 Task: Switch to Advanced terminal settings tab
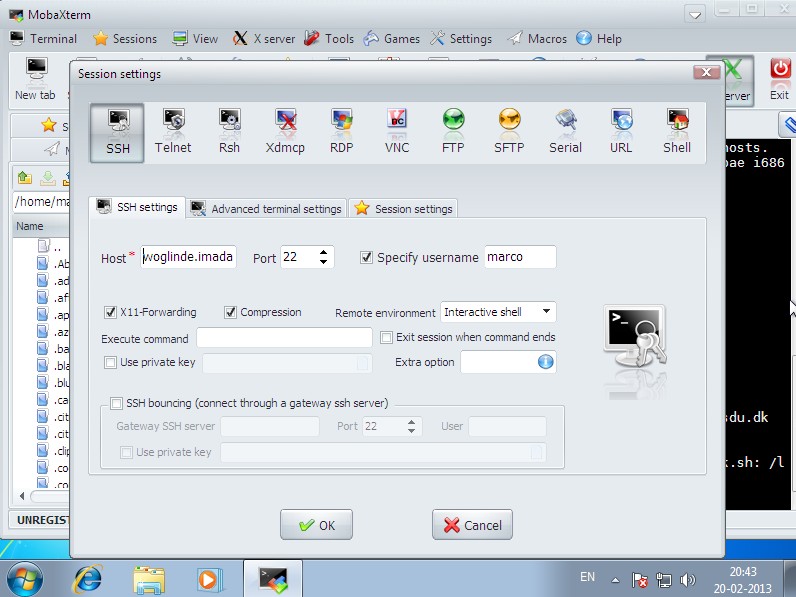pyautogui.click(x=266, y=209)
